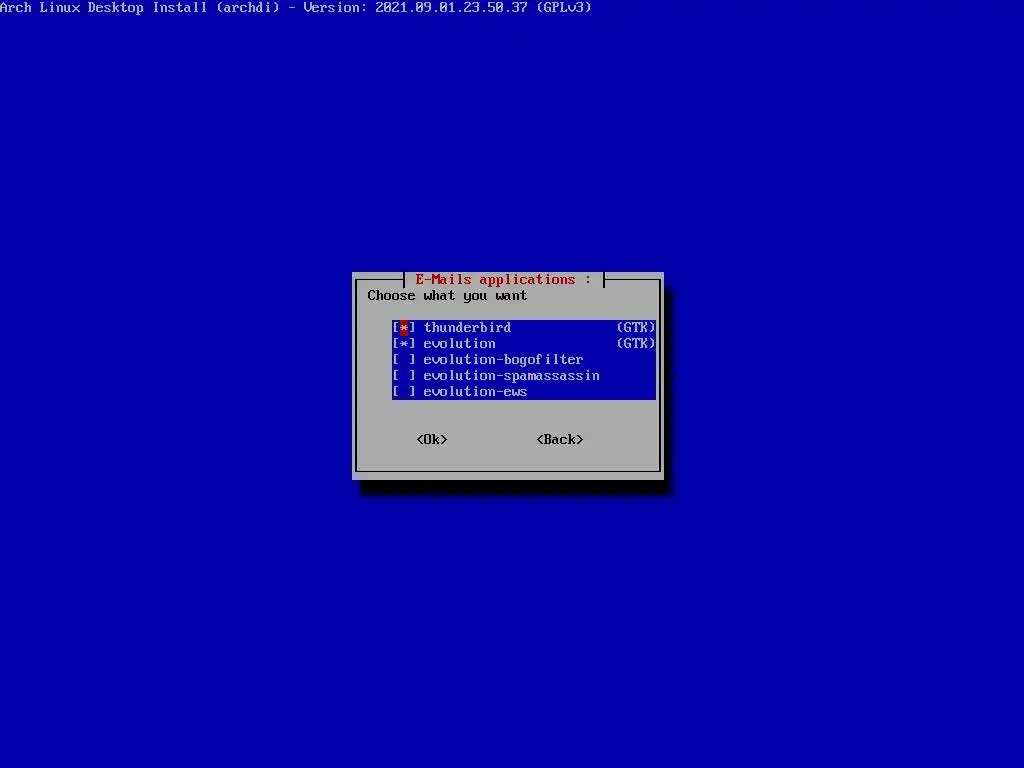Uncheck the evolution checkbox
Screen dimensions: 1024x768
tap(404, 344)
